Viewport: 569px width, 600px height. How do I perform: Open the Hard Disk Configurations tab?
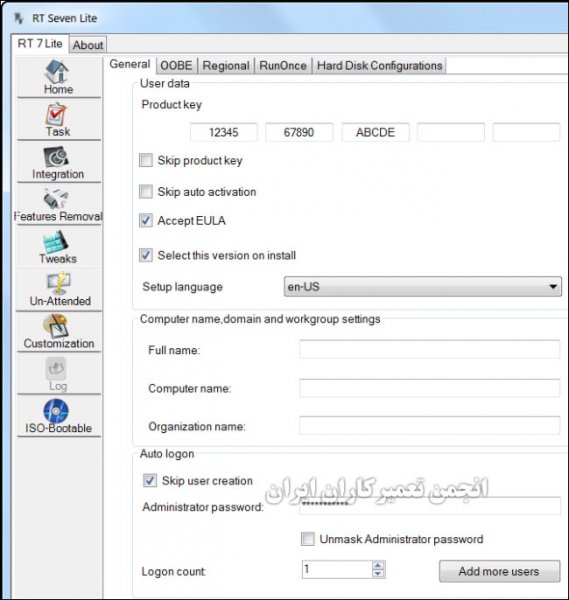pos(380,65)
